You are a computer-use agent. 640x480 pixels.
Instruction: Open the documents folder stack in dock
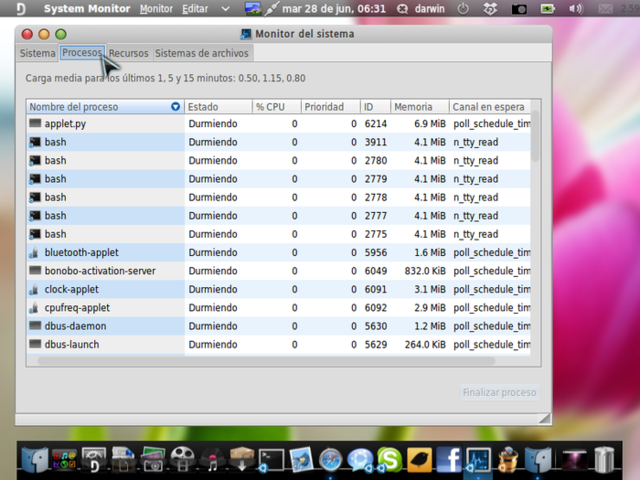coord(123,459)
